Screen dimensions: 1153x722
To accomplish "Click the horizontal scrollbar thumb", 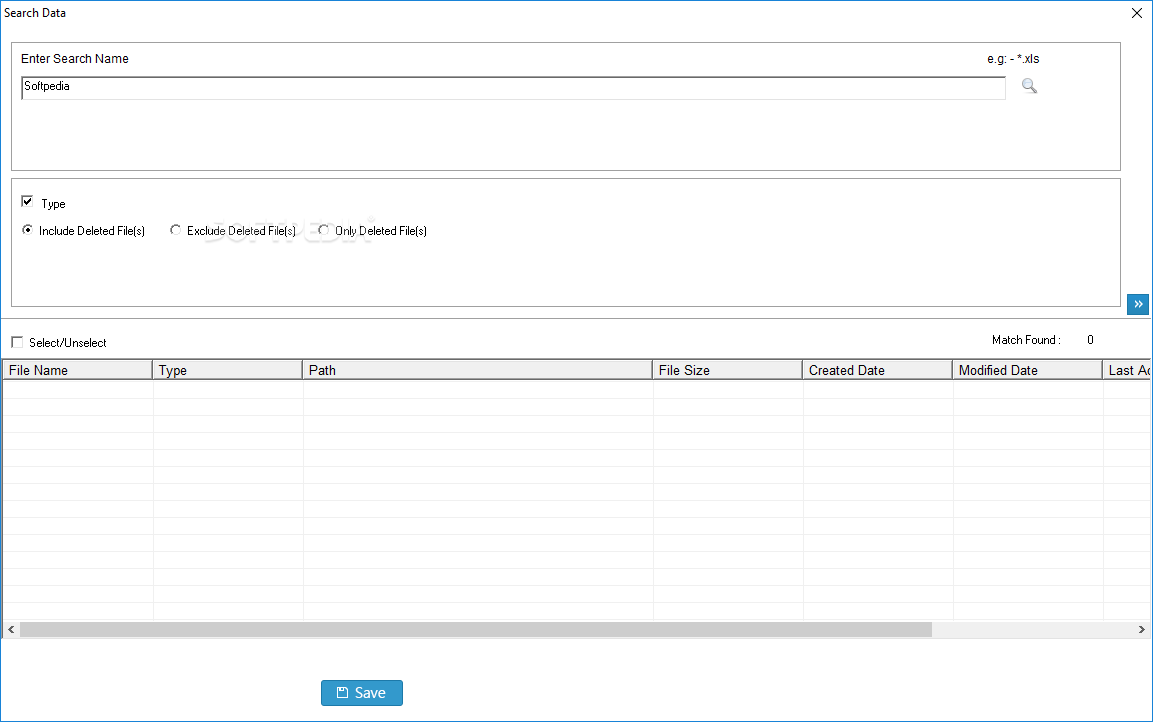I will pyautogui.click(x=476, y=629).
